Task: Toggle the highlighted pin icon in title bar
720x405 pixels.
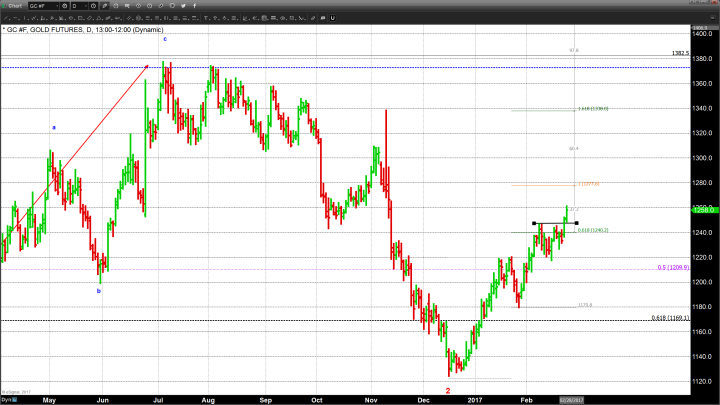Action: pos(105,6)
